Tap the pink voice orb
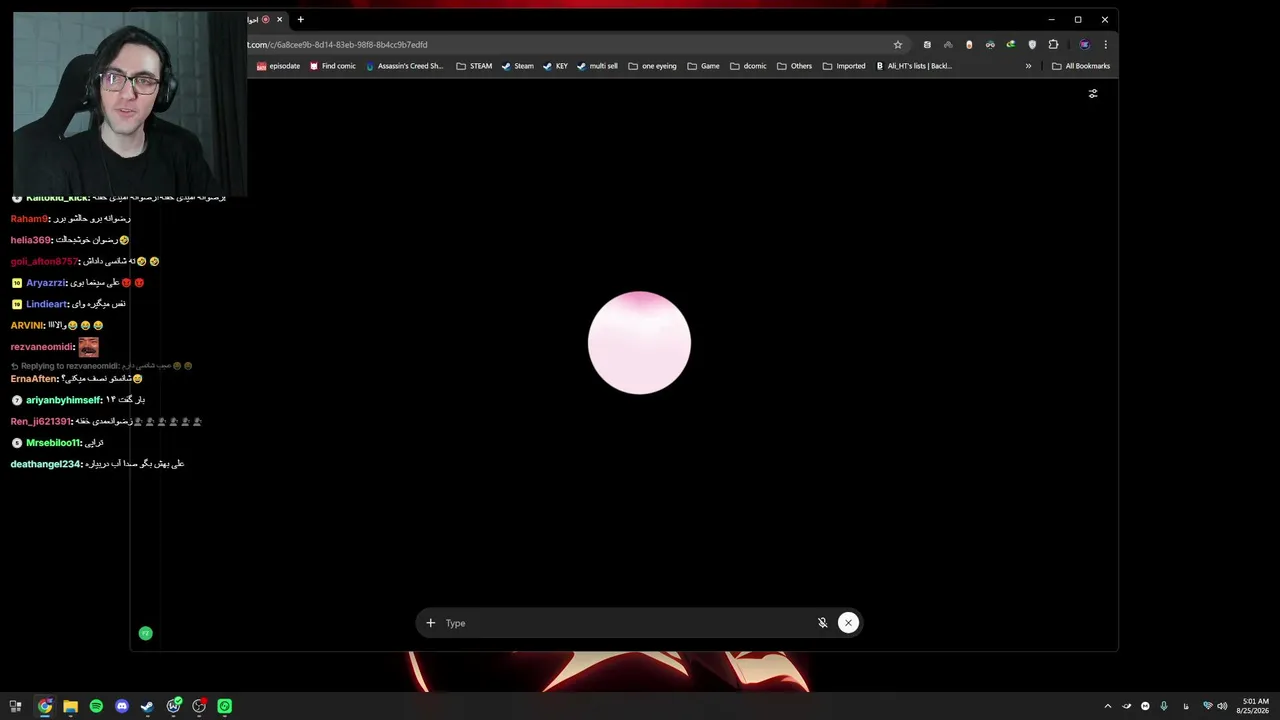 [639, 343]
